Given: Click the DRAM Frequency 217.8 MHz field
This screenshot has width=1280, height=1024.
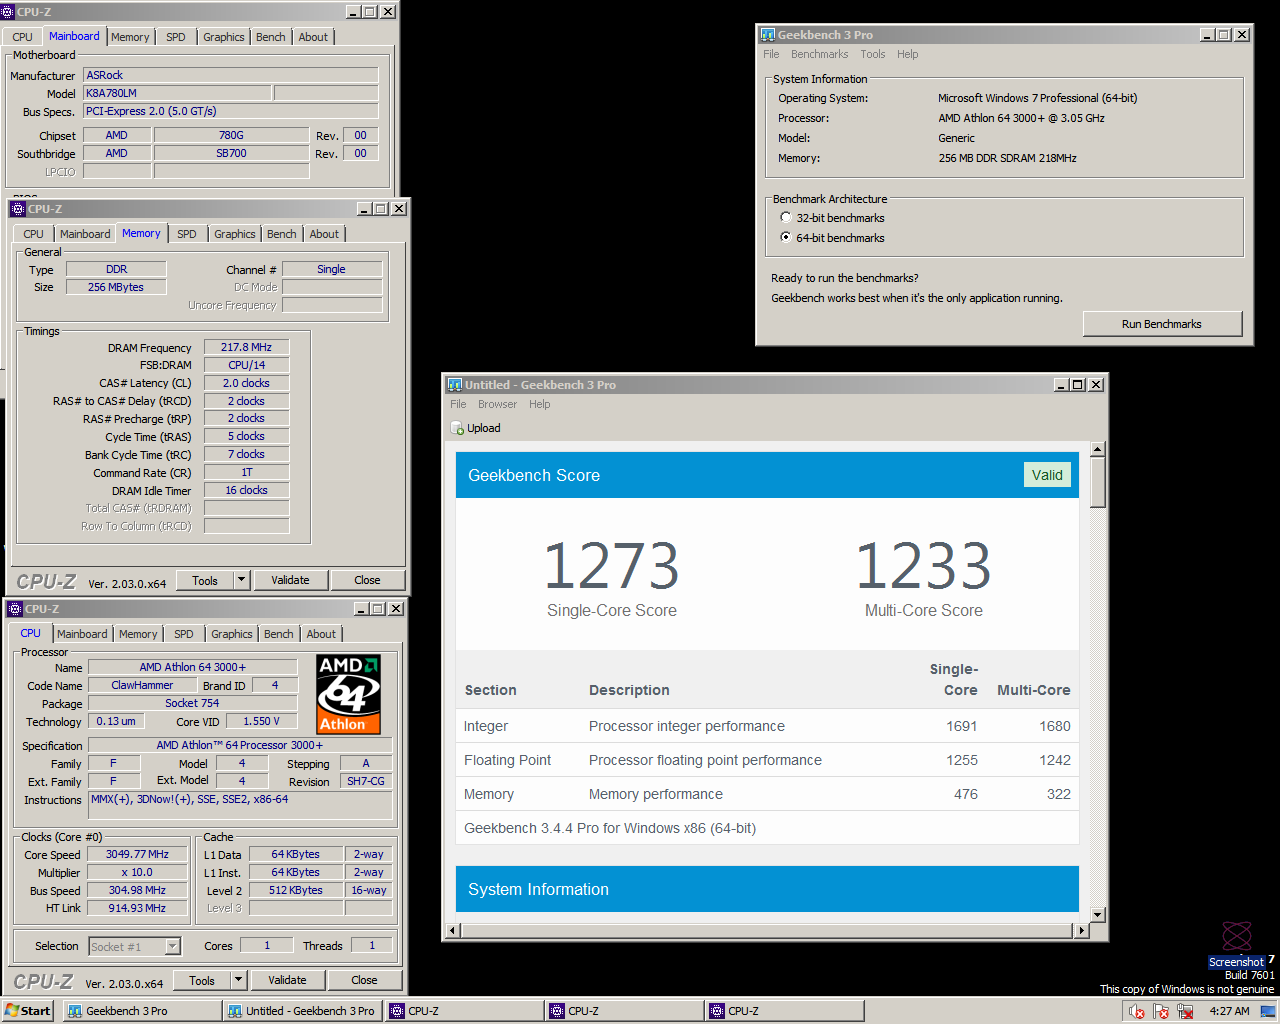Looking at the screenshot, I should tap(246, 347).
